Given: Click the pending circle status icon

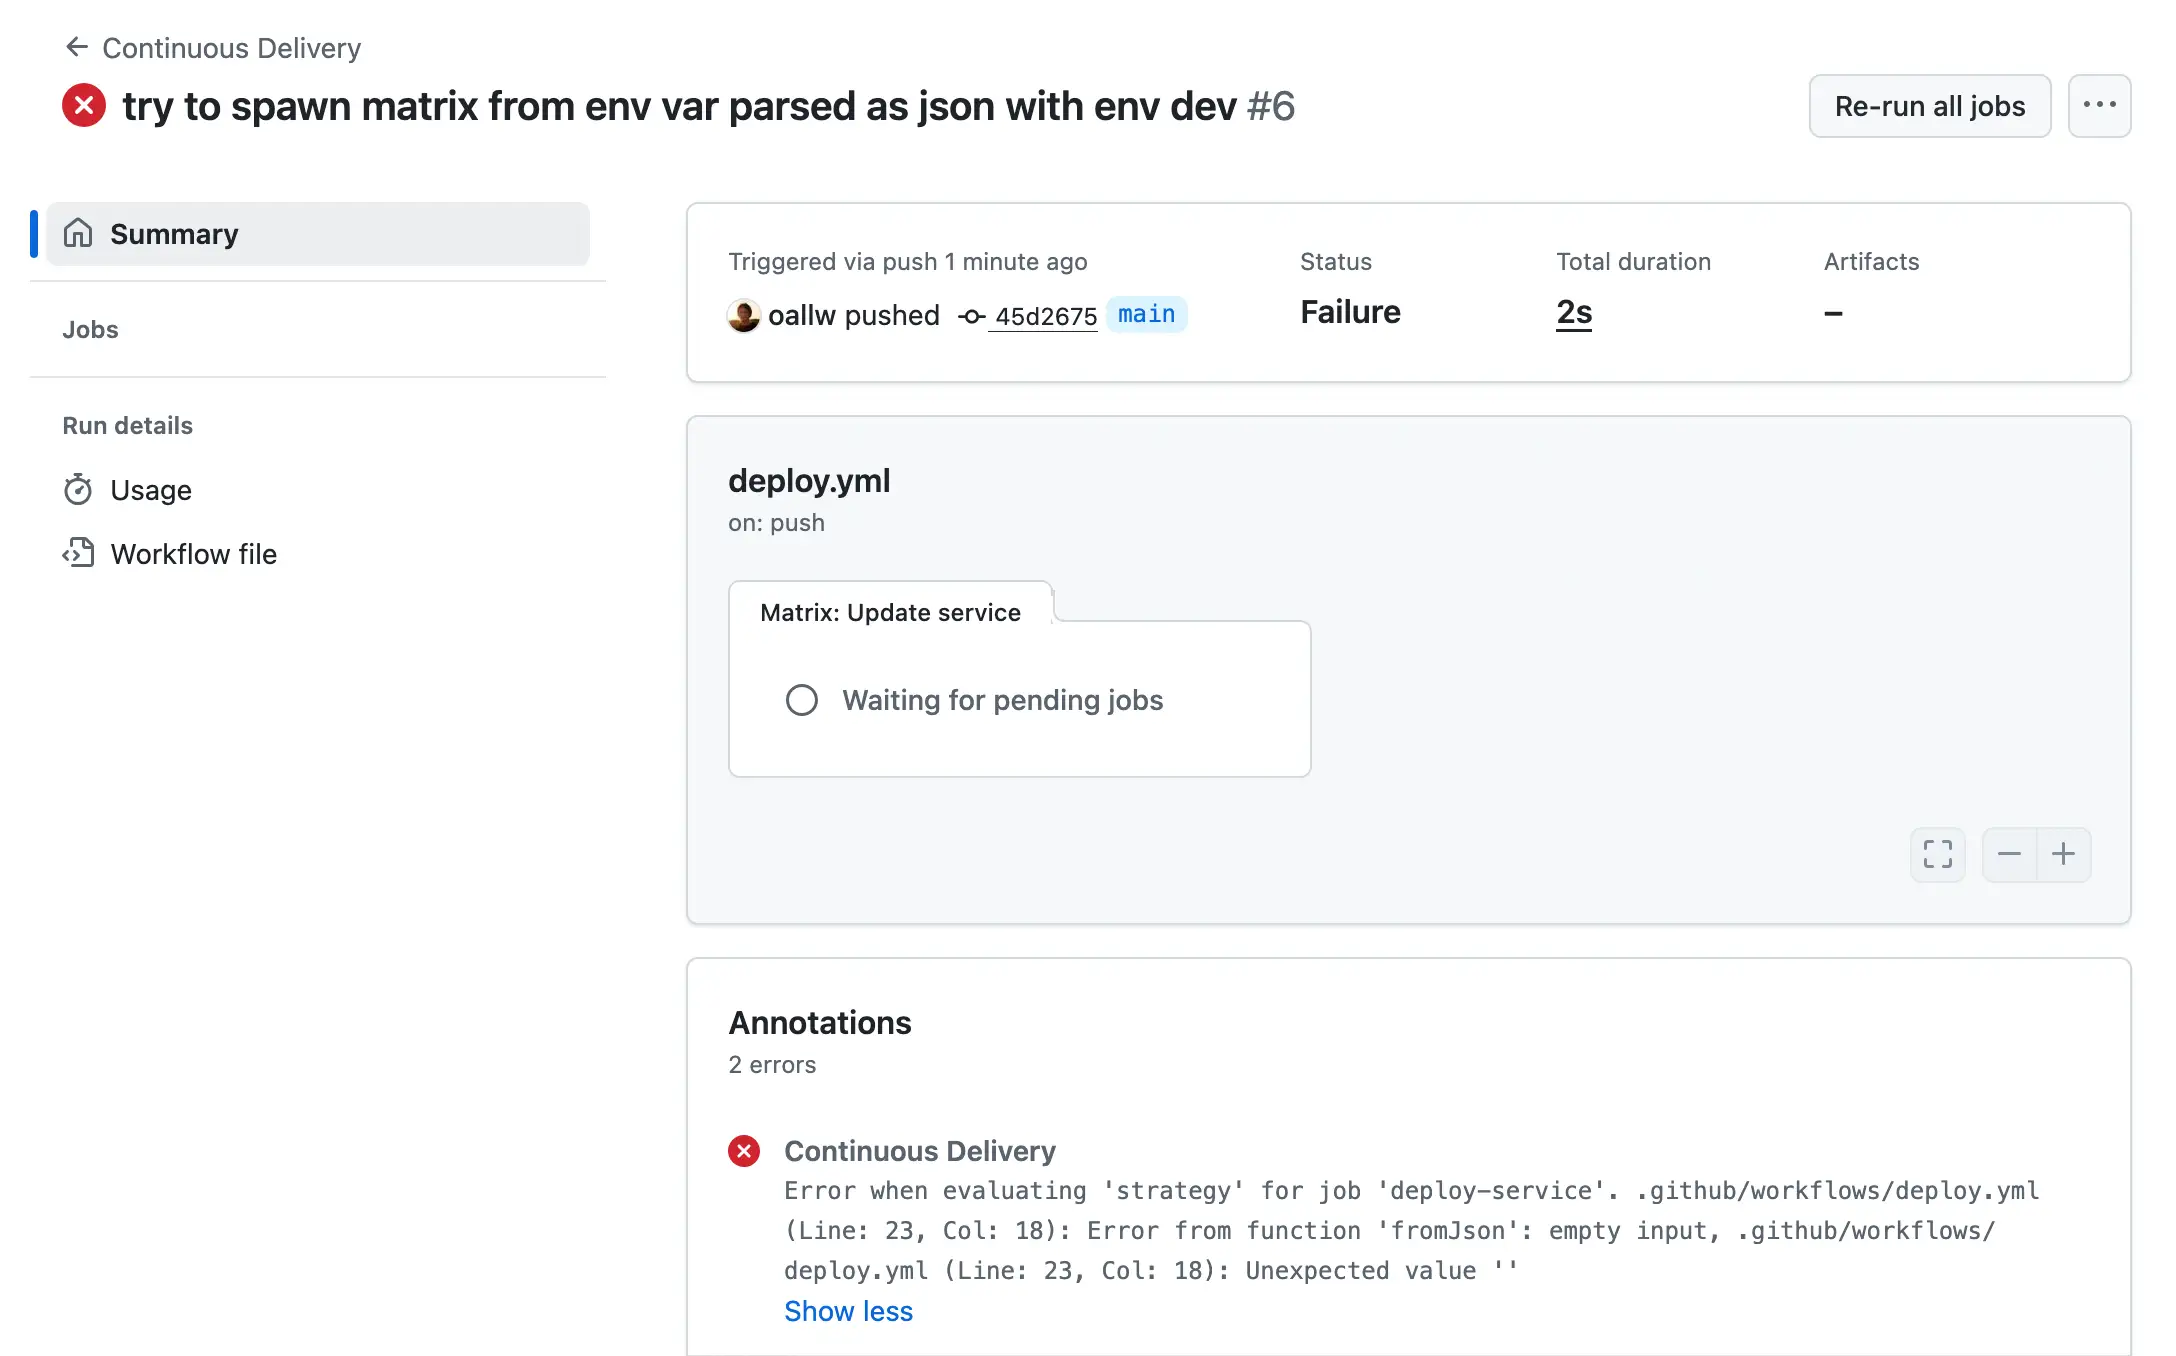Looking at the screenshot, I should (x=801, y=700).
